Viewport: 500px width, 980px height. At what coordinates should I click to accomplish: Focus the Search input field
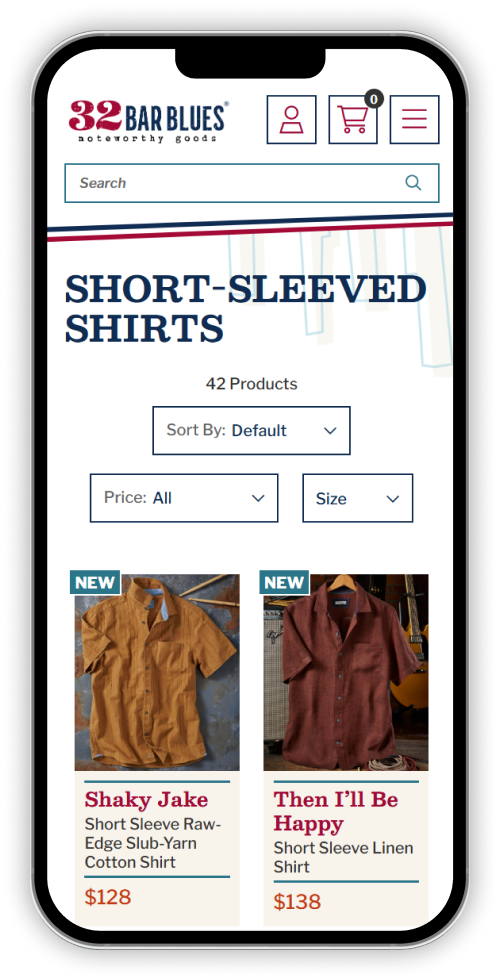pyautogui.click(x=252, y=183)
